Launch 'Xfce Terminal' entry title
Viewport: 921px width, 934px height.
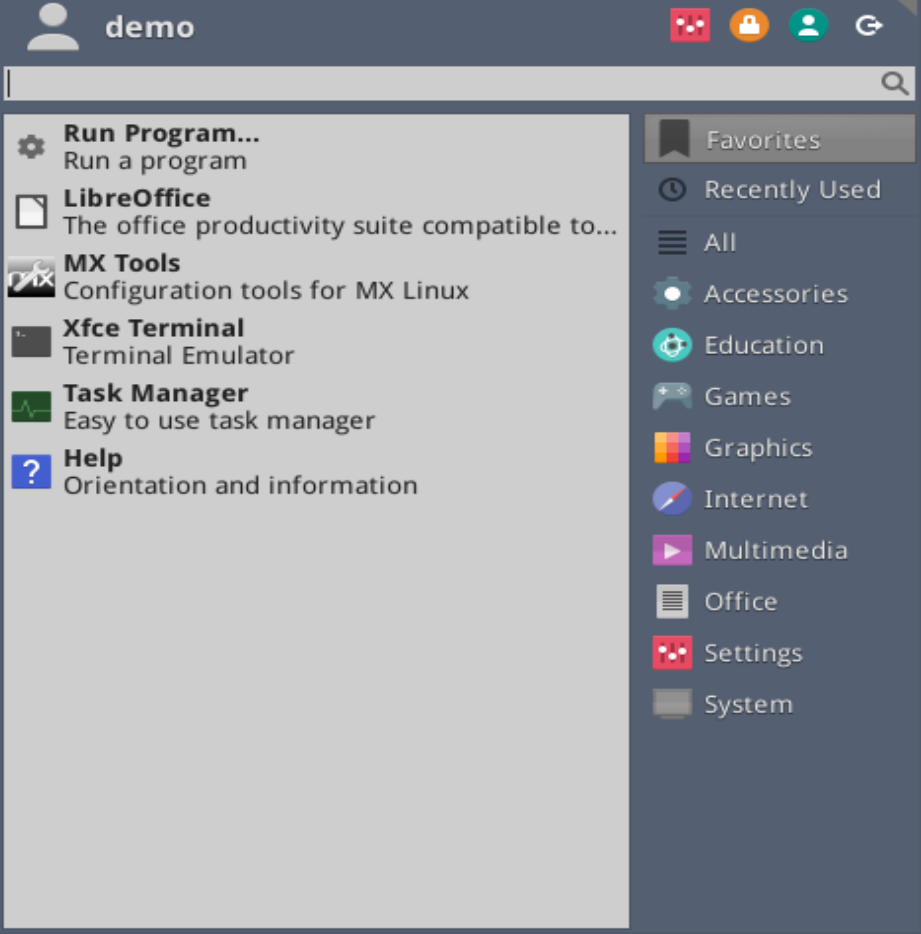(154, 328)
